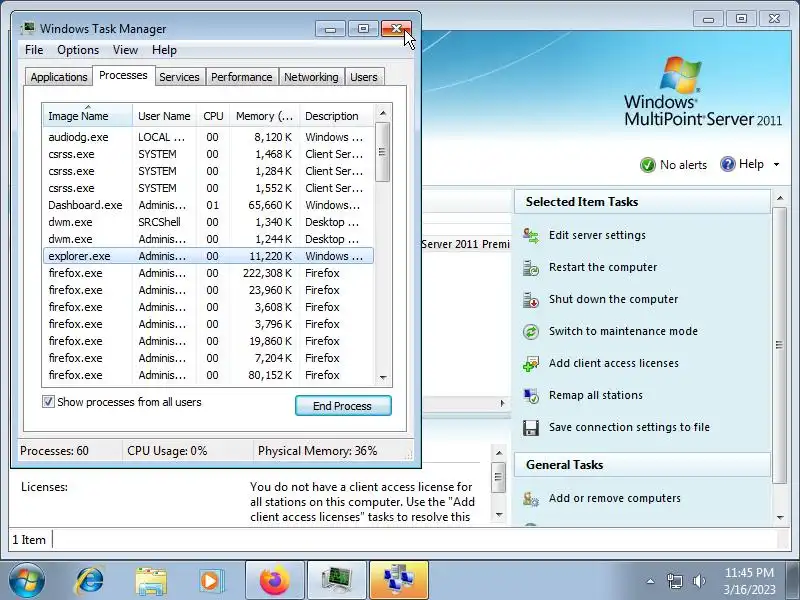Click the taskbar clock showing 11:45 PM
Viewport: 800px width, 600px height.
pos(749,581)
